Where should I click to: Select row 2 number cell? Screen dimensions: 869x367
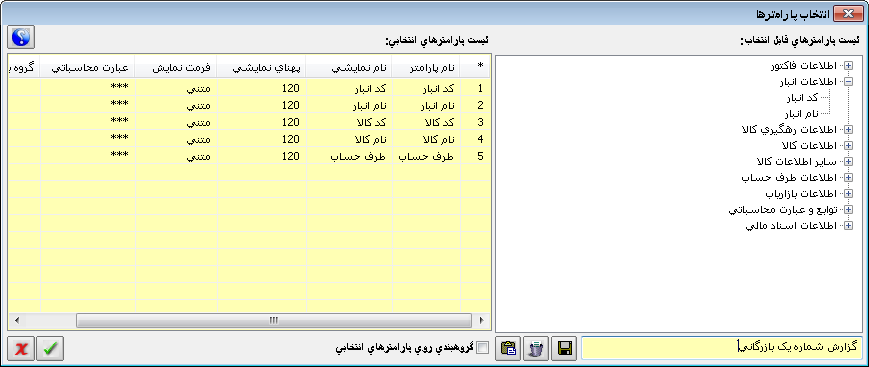476,105
